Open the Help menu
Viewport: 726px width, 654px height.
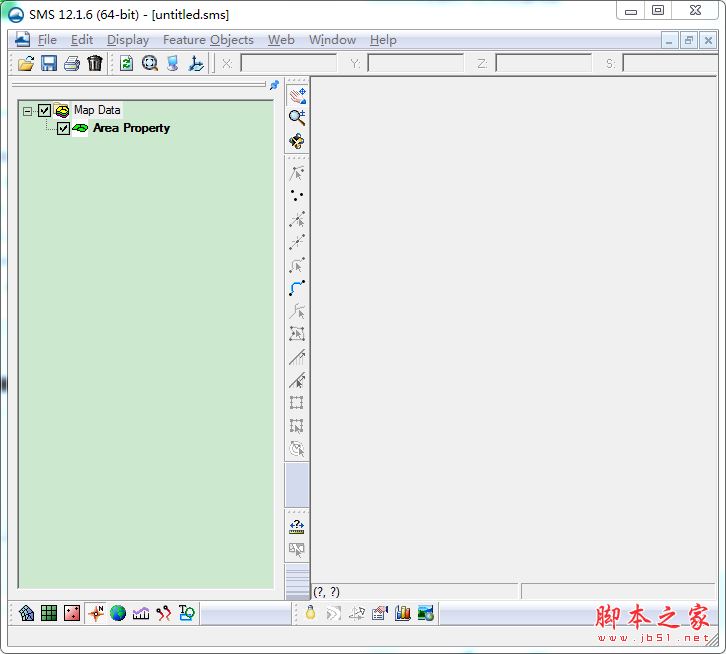(x=383, y=40)
